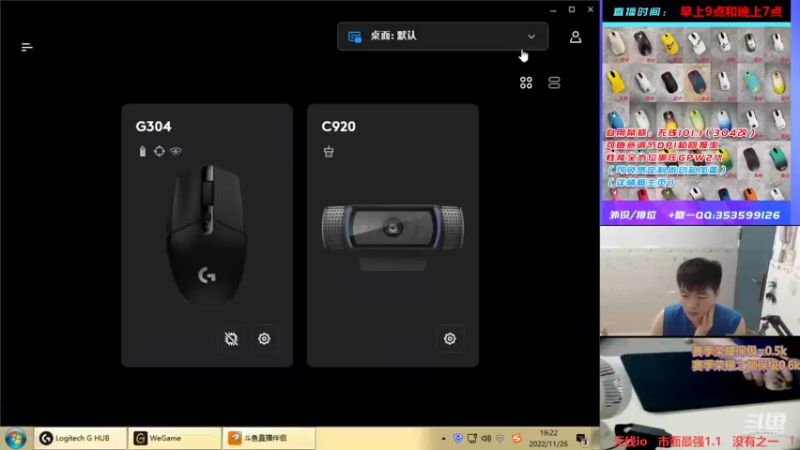Show hidden system tray icons

[x=443, y=439]
